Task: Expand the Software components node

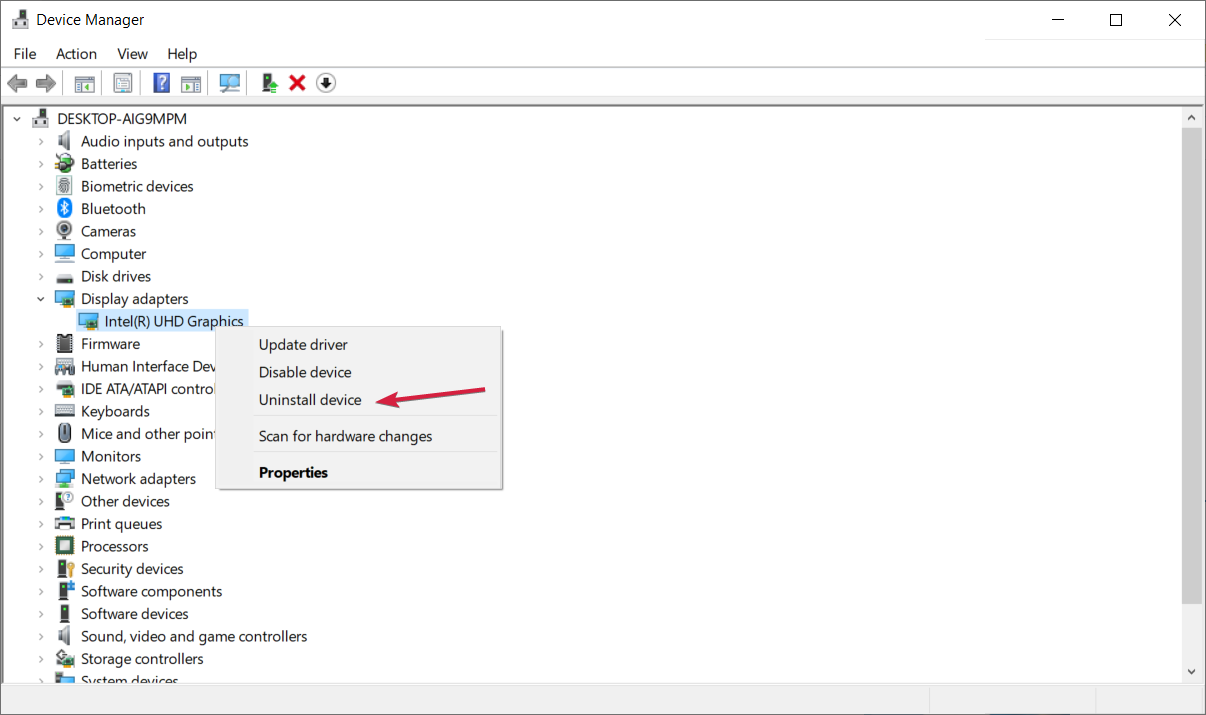Action: click(41, 591)
